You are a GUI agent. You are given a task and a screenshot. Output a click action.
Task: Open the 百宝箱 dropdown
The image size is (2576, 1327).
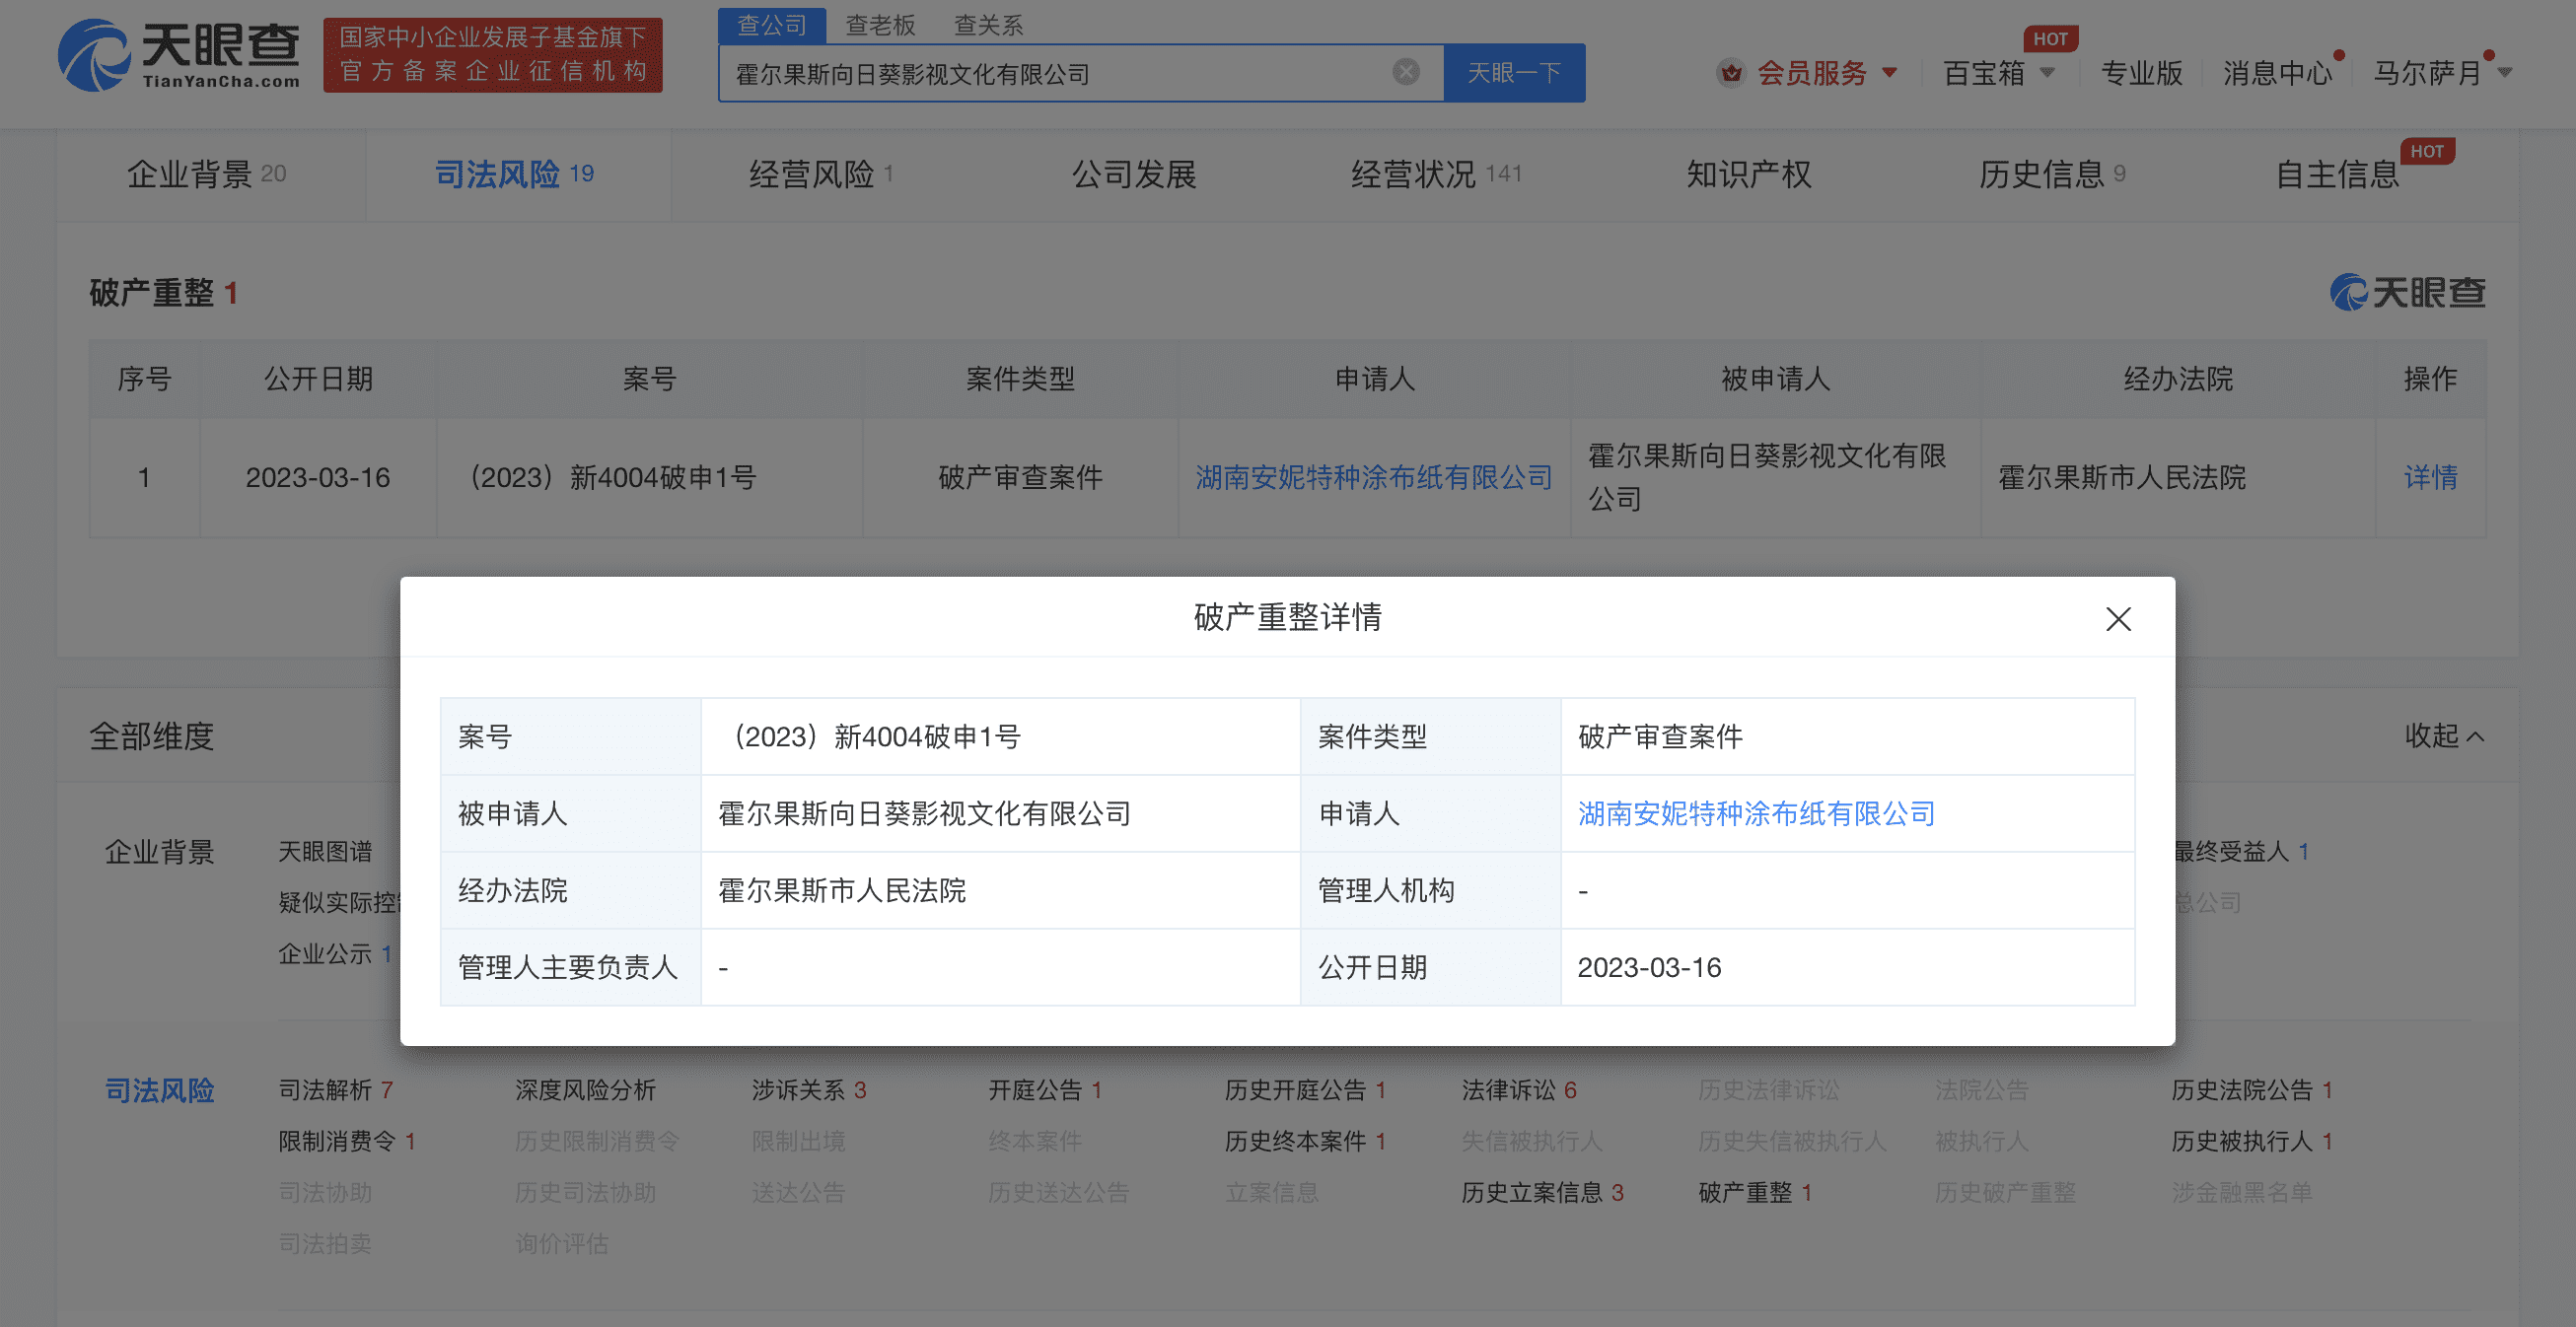click(x=1996, y=72)
